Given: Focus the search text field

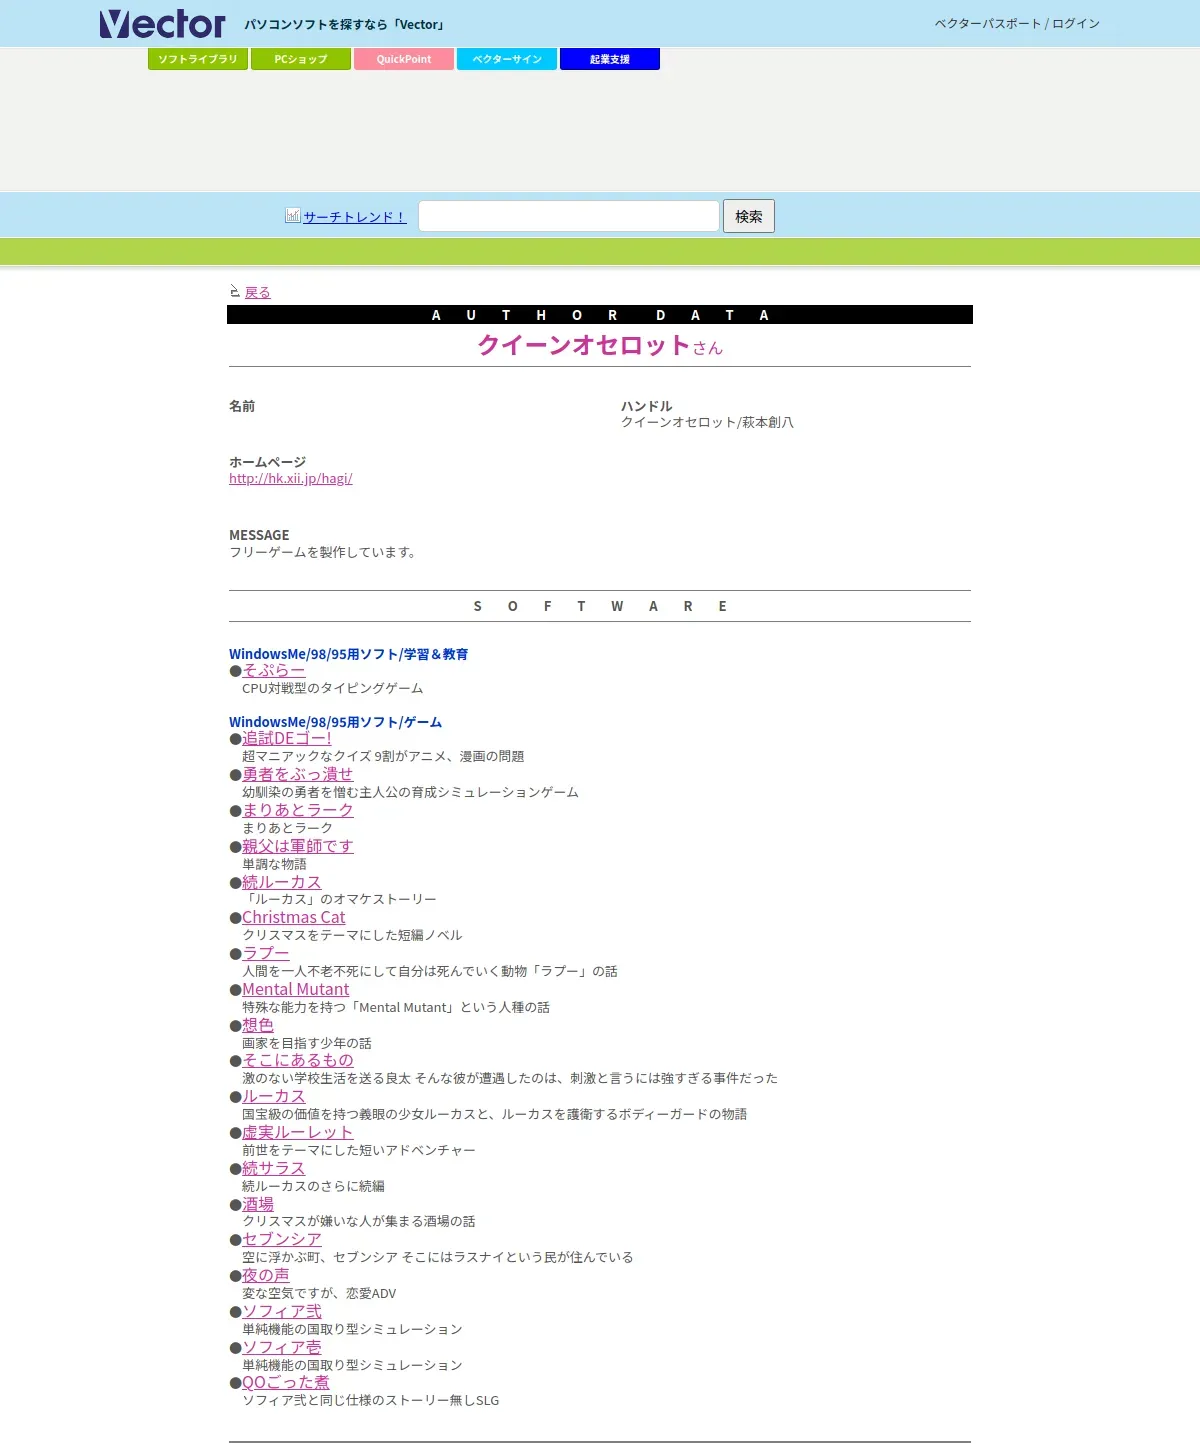Looking at the screenshot, I should click(x=569, y=216).
